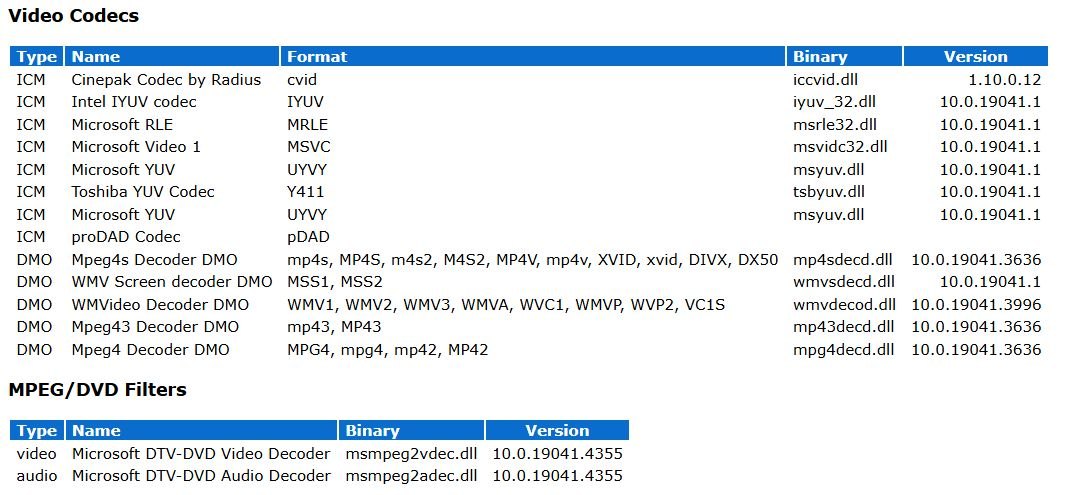Click the Video Codecs section heading

(73, 16)
